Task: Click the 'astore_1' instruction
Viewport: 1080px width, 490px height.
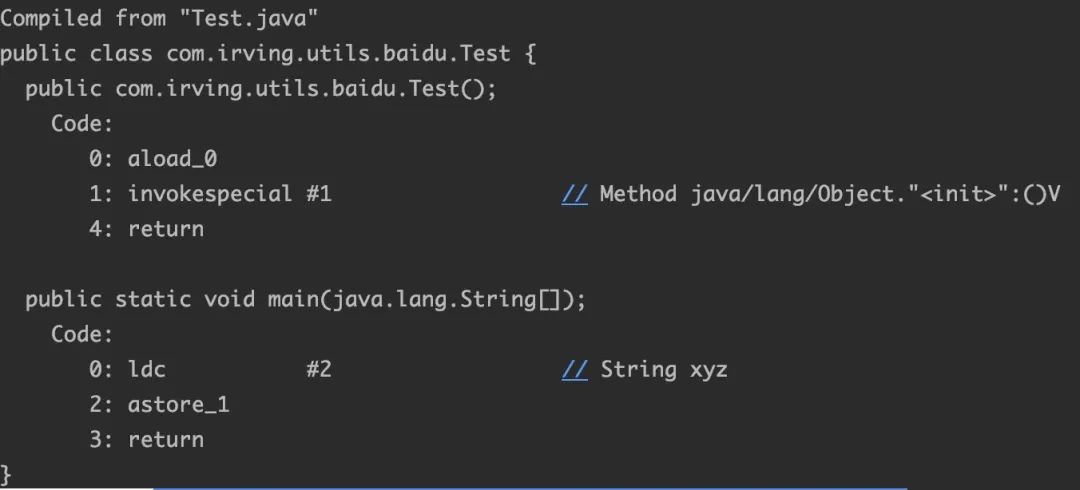Action: [178, 405]
